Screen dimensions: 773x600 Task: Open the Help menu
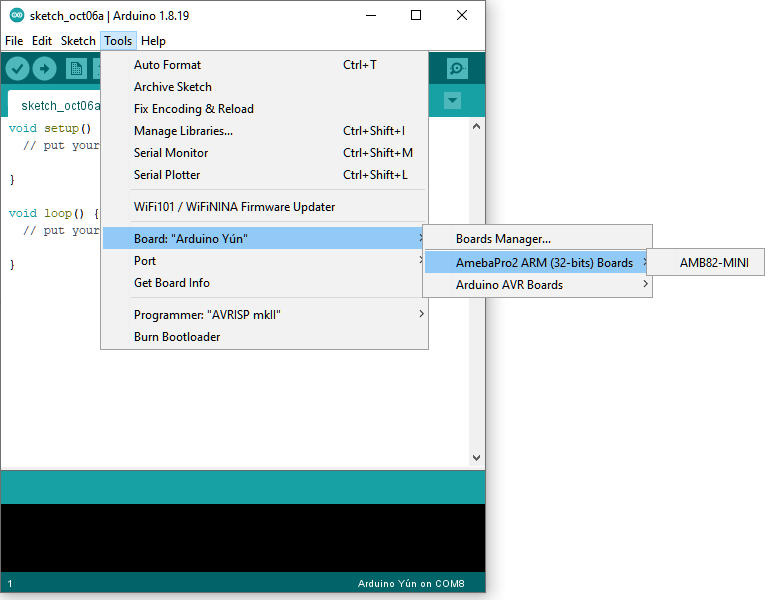153,41
